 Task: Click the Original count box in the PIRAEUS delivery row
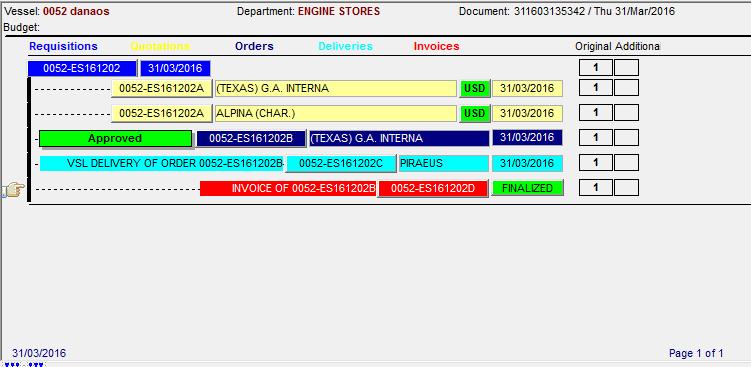pos(596,162)
